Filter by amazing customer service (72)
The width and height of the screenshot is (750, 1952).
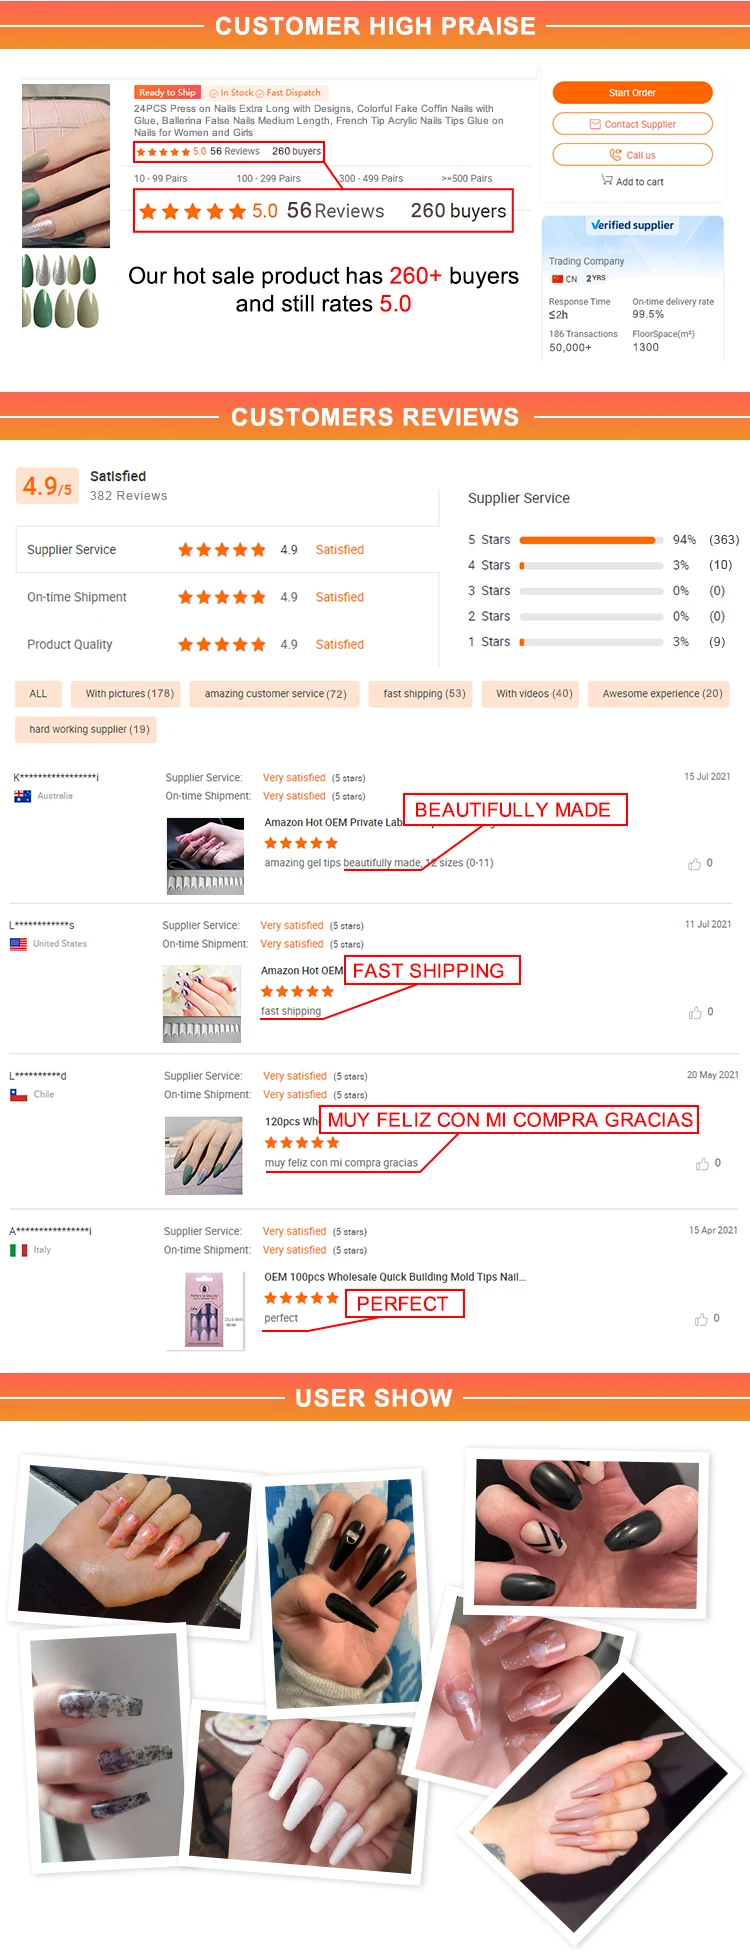(x=275, y=694)
